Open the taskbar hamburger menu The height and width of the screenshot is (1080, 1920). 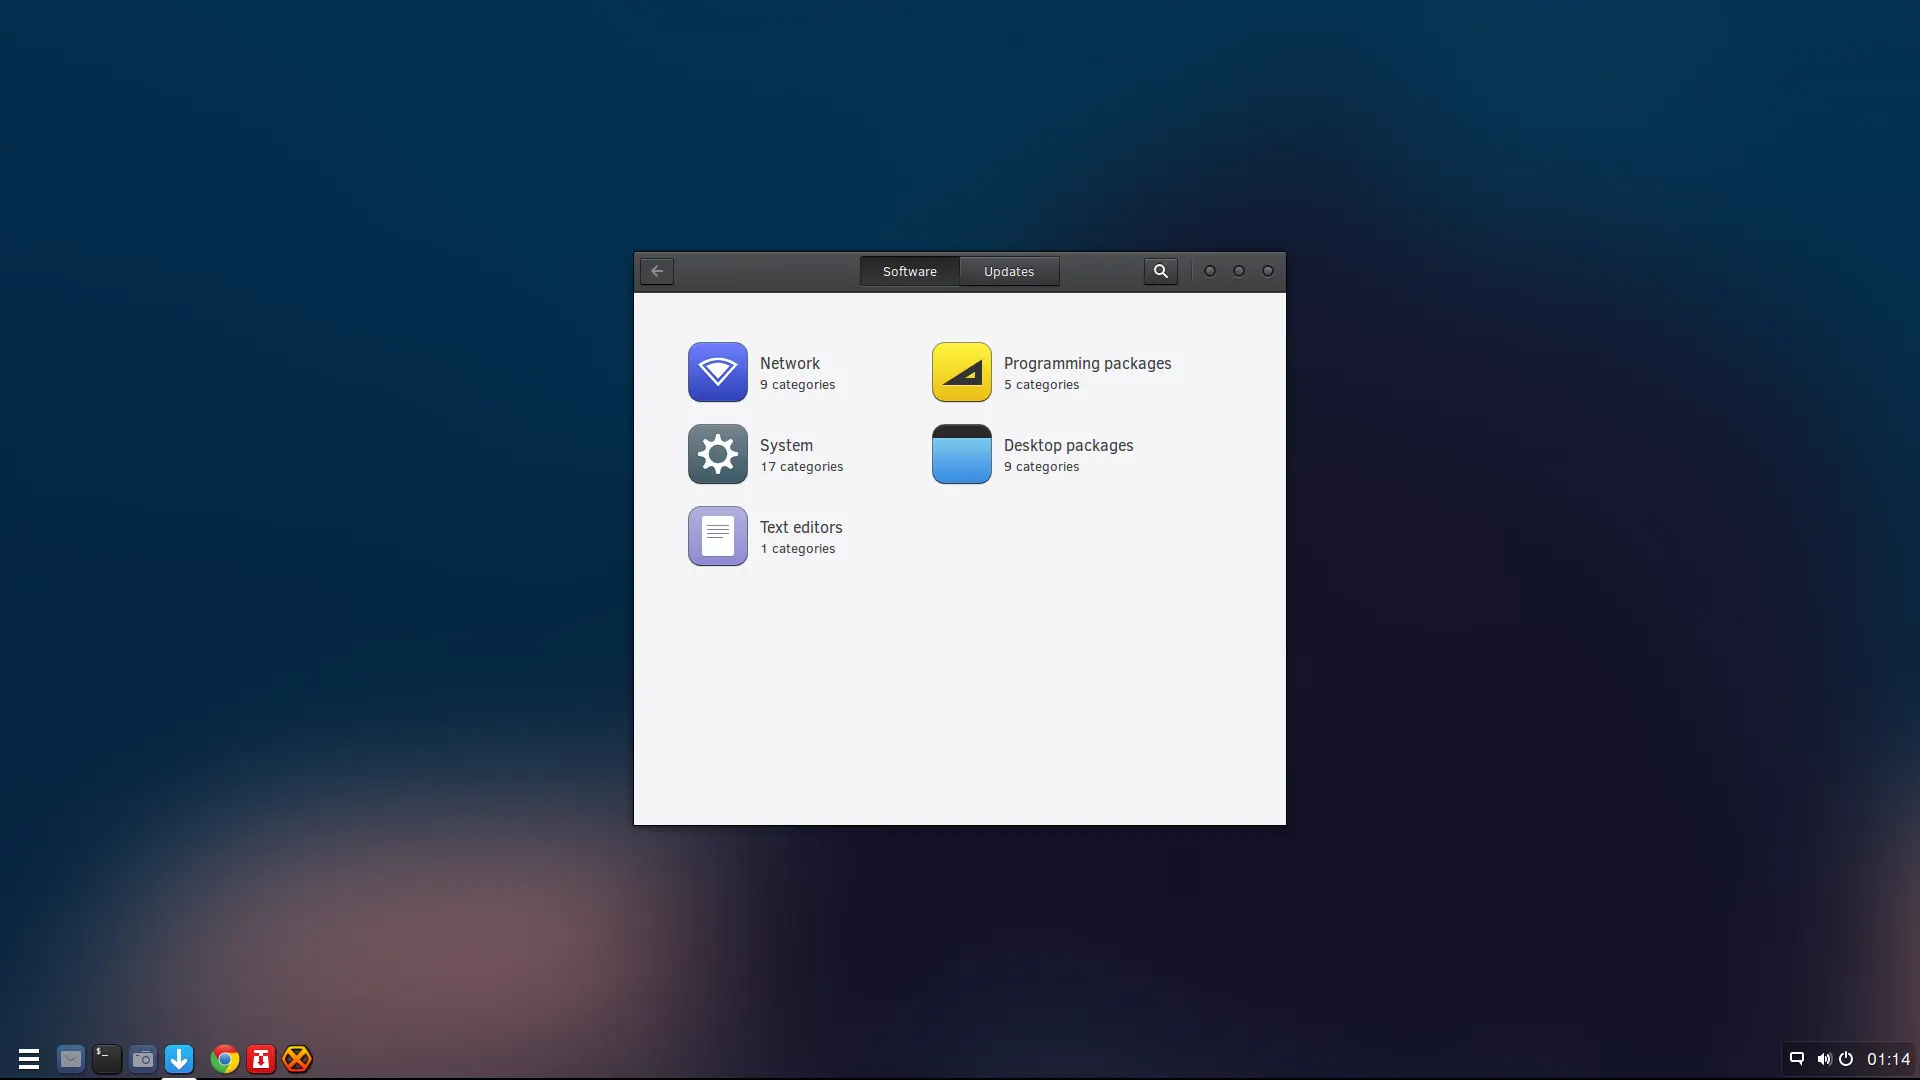pos(29,1059)
